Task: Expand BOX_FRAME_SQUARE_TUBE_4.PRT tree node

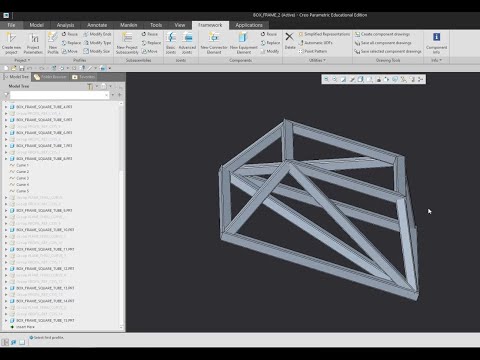Action: (6, 107)
